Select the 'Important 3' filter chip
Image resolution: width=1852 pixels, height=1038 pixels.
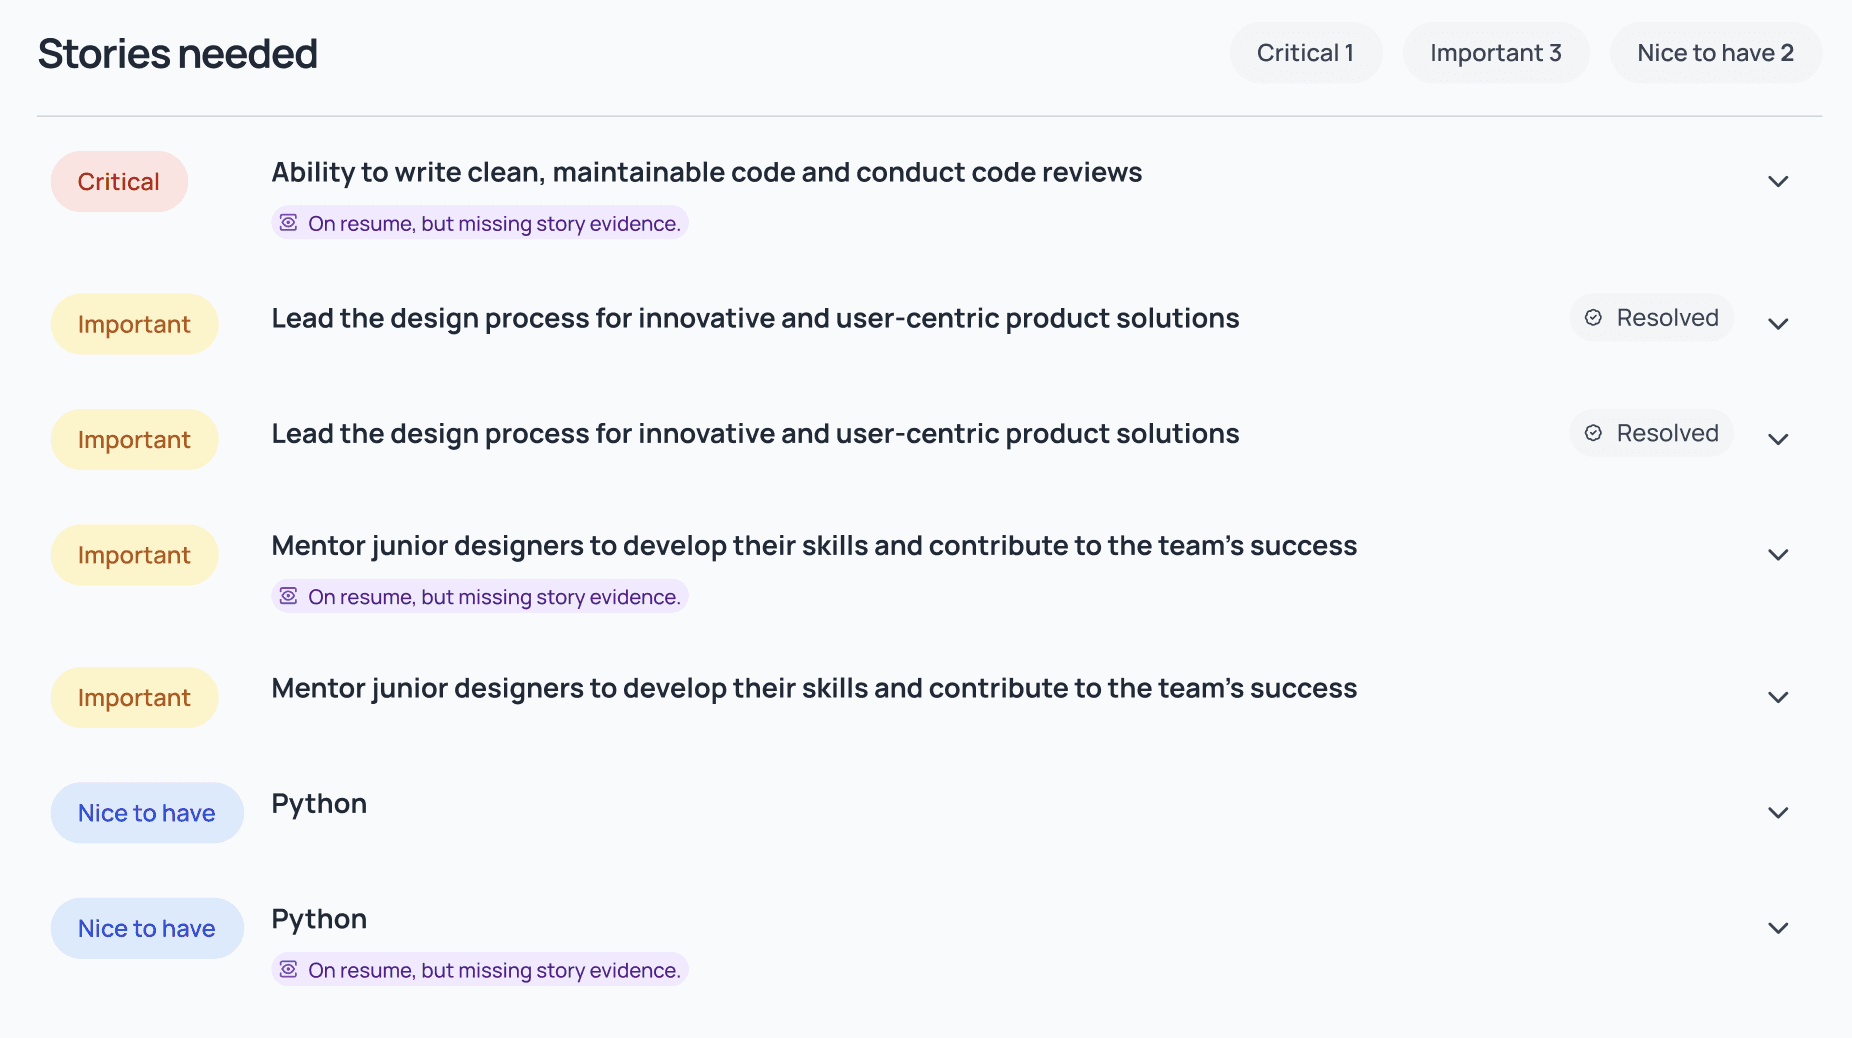[x=1495, y=53]
